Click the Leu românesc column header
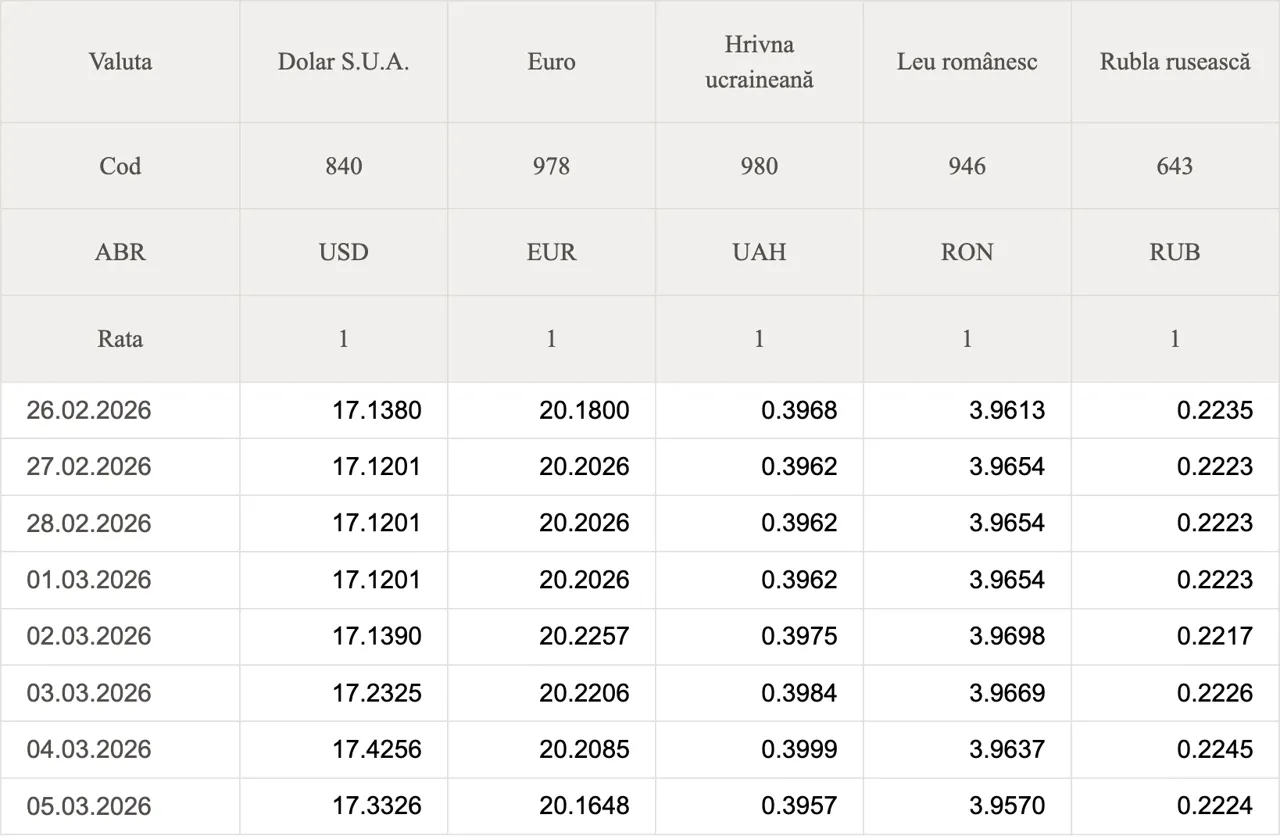 [967, 62]
